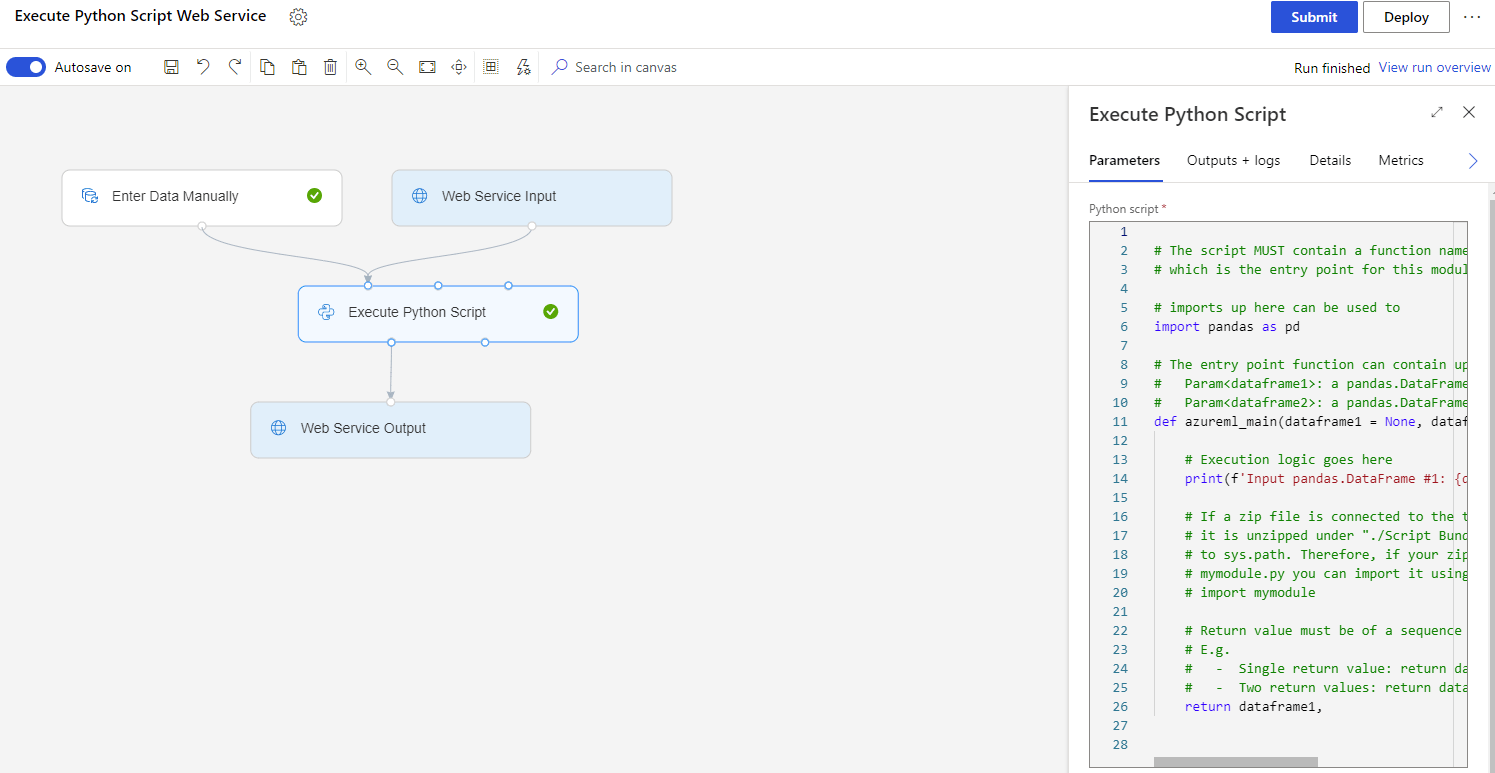1495x773 pixels.
Task: Activate the pan mode icon
Action: 459,67
